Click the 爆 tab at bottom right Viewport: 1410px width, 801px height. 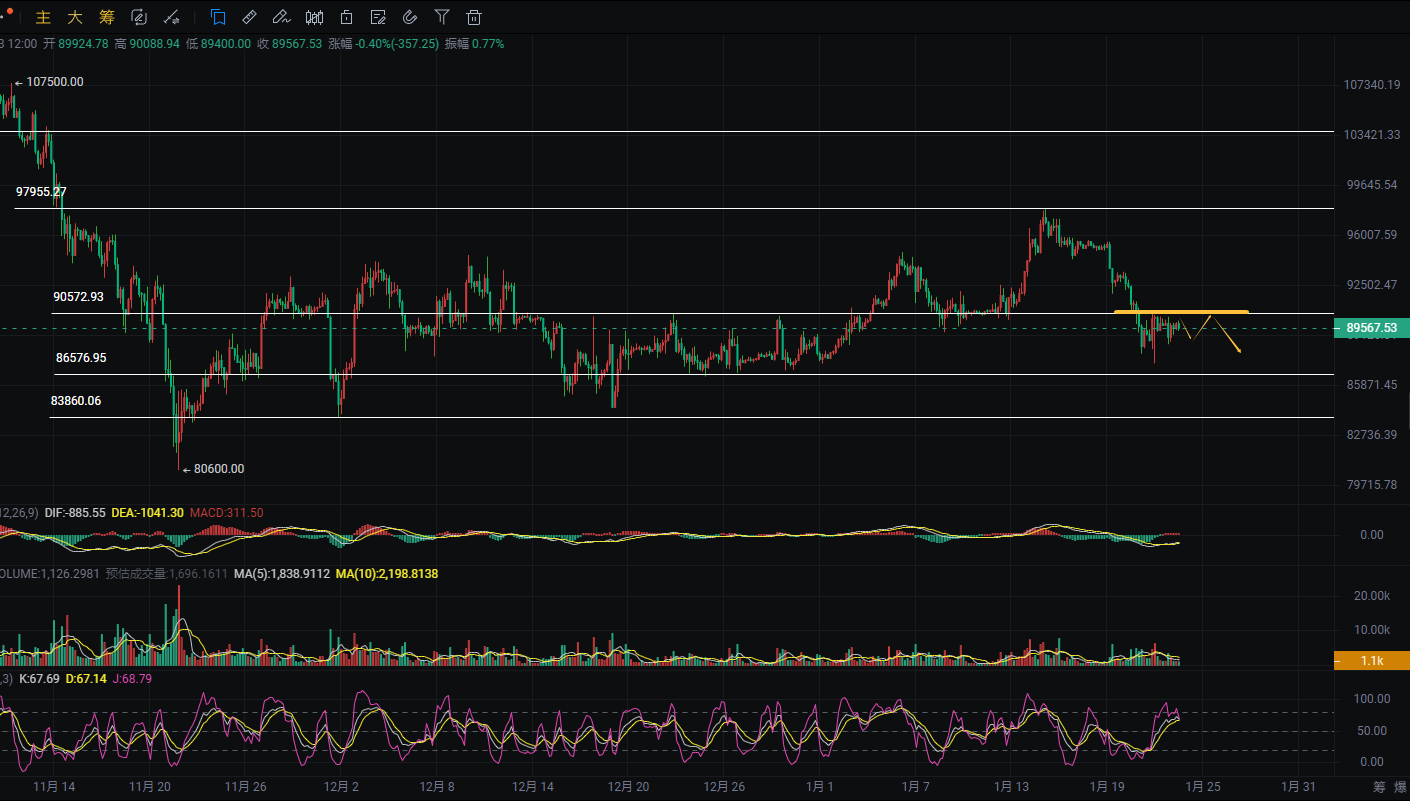pyautogui.click(x=1400, y=787)
